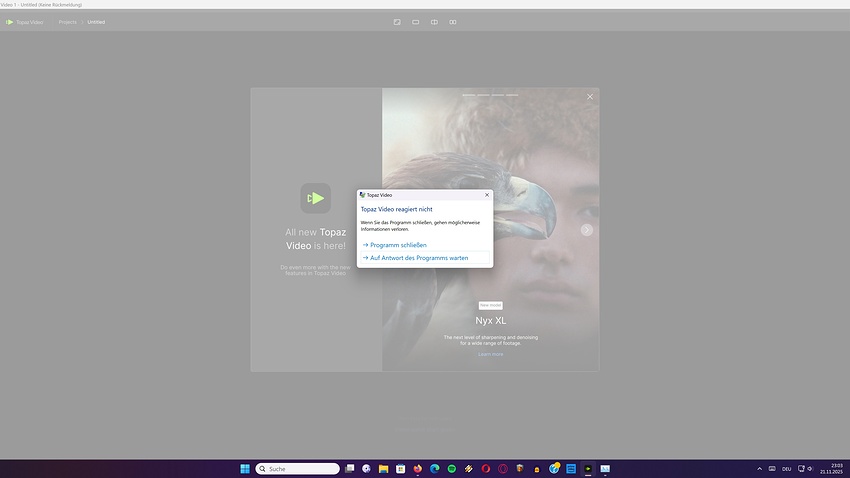Open Microsoft Store from the taskbar
Screen dimensions: 850x478
click(401, 469)
